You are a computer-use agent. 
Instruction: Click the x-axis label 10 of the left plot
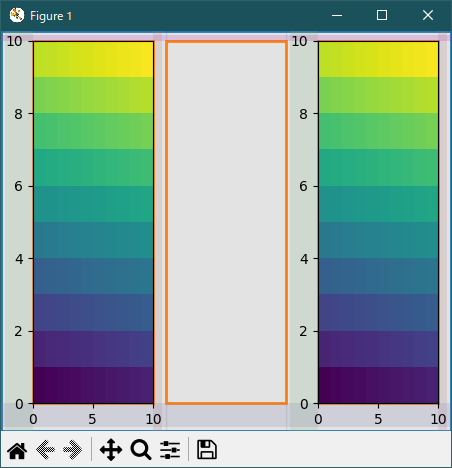153,419
